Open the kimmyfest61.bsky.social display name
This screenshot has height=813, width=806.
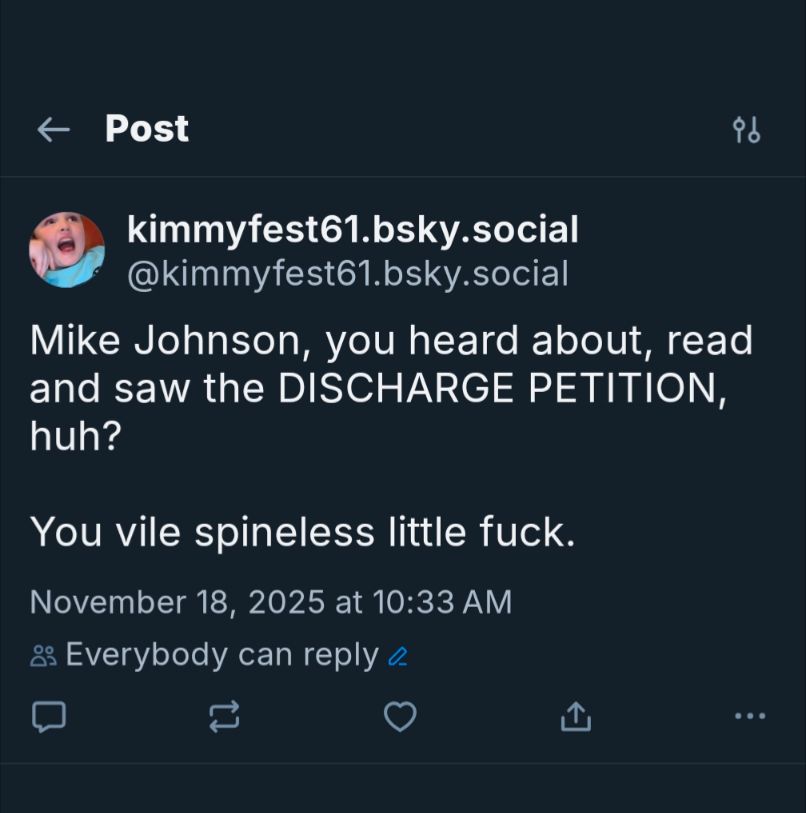352,230
